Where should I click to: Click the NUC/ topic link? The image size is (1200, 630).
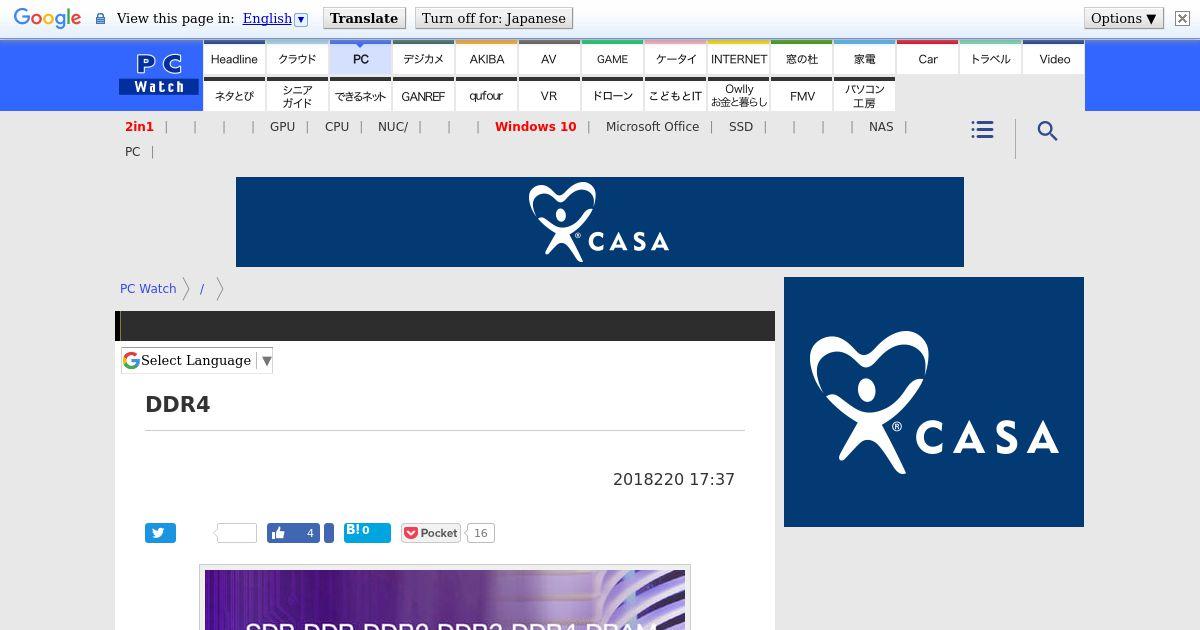393,127
